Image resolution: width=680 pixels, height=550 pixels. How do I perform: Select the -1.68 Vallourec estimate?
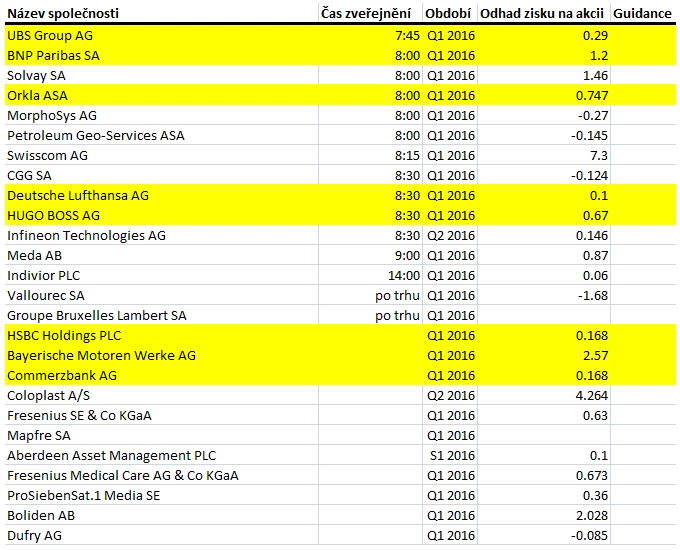tap(593, 295)
